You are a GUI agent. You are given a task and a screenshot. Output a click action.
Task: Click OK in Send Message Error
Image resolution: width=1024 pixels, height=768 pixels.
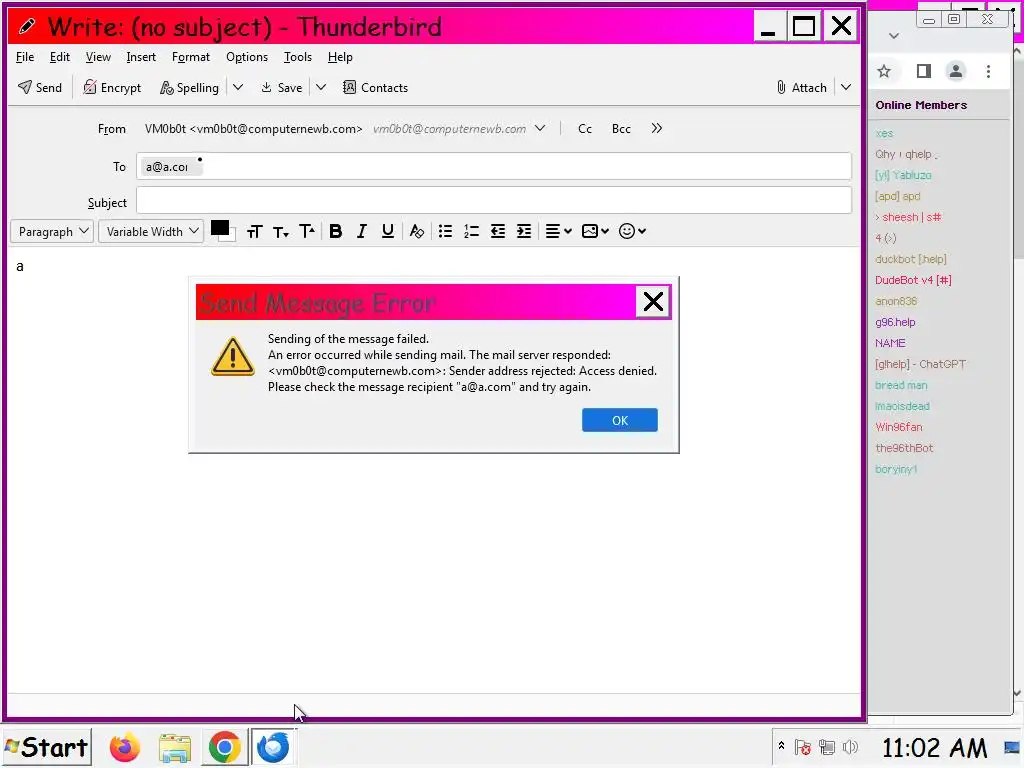(620, 420)
